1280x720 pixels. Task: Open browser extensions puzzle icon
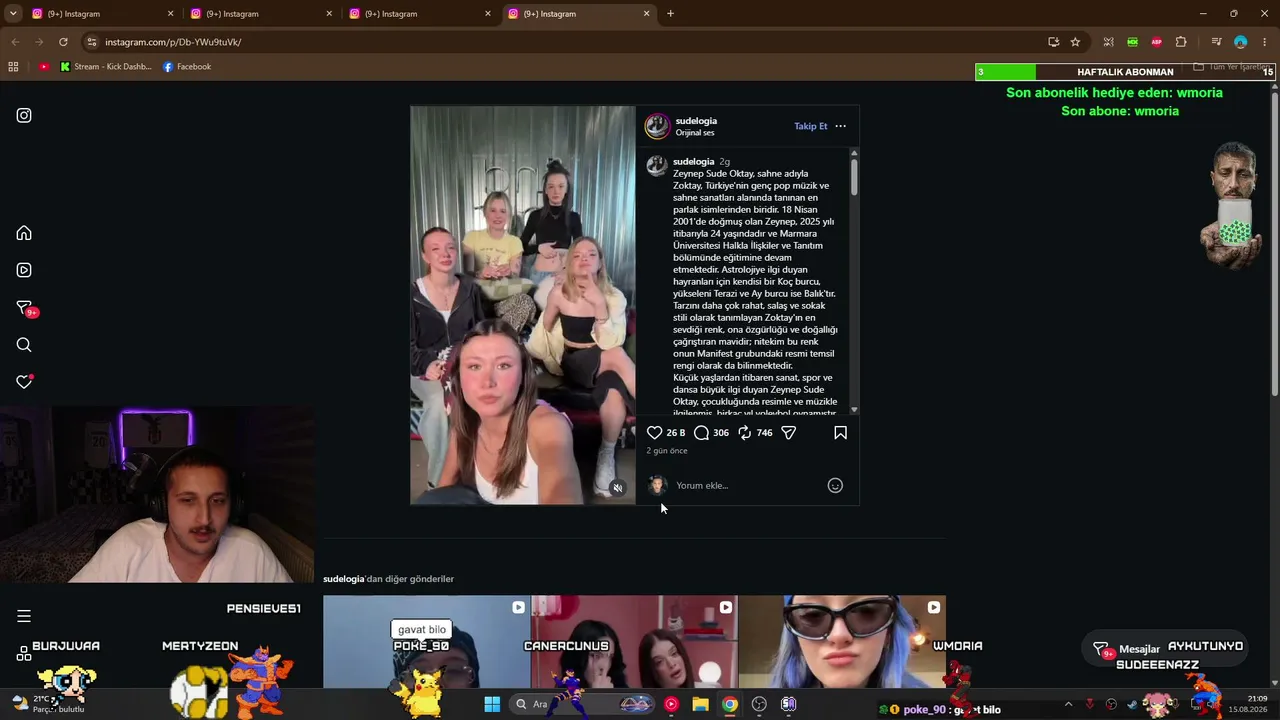tap(1181, 42)
